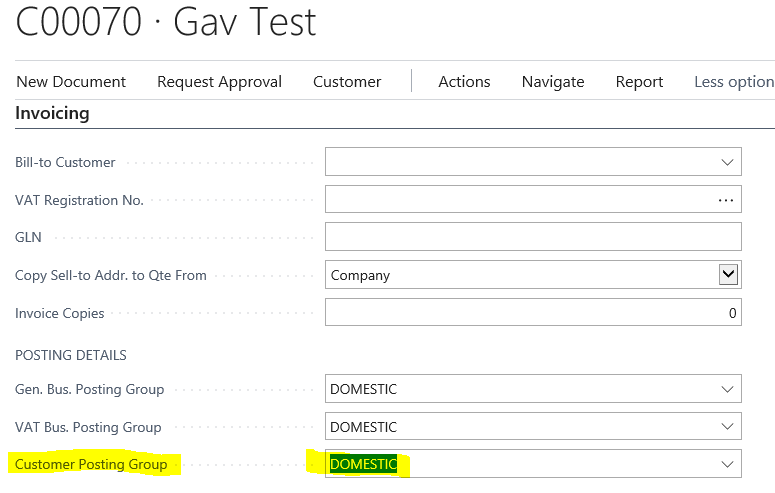Click the Invoice Copies number field
The width and height of the screenshot is (775, 493).
click(532, 313)
